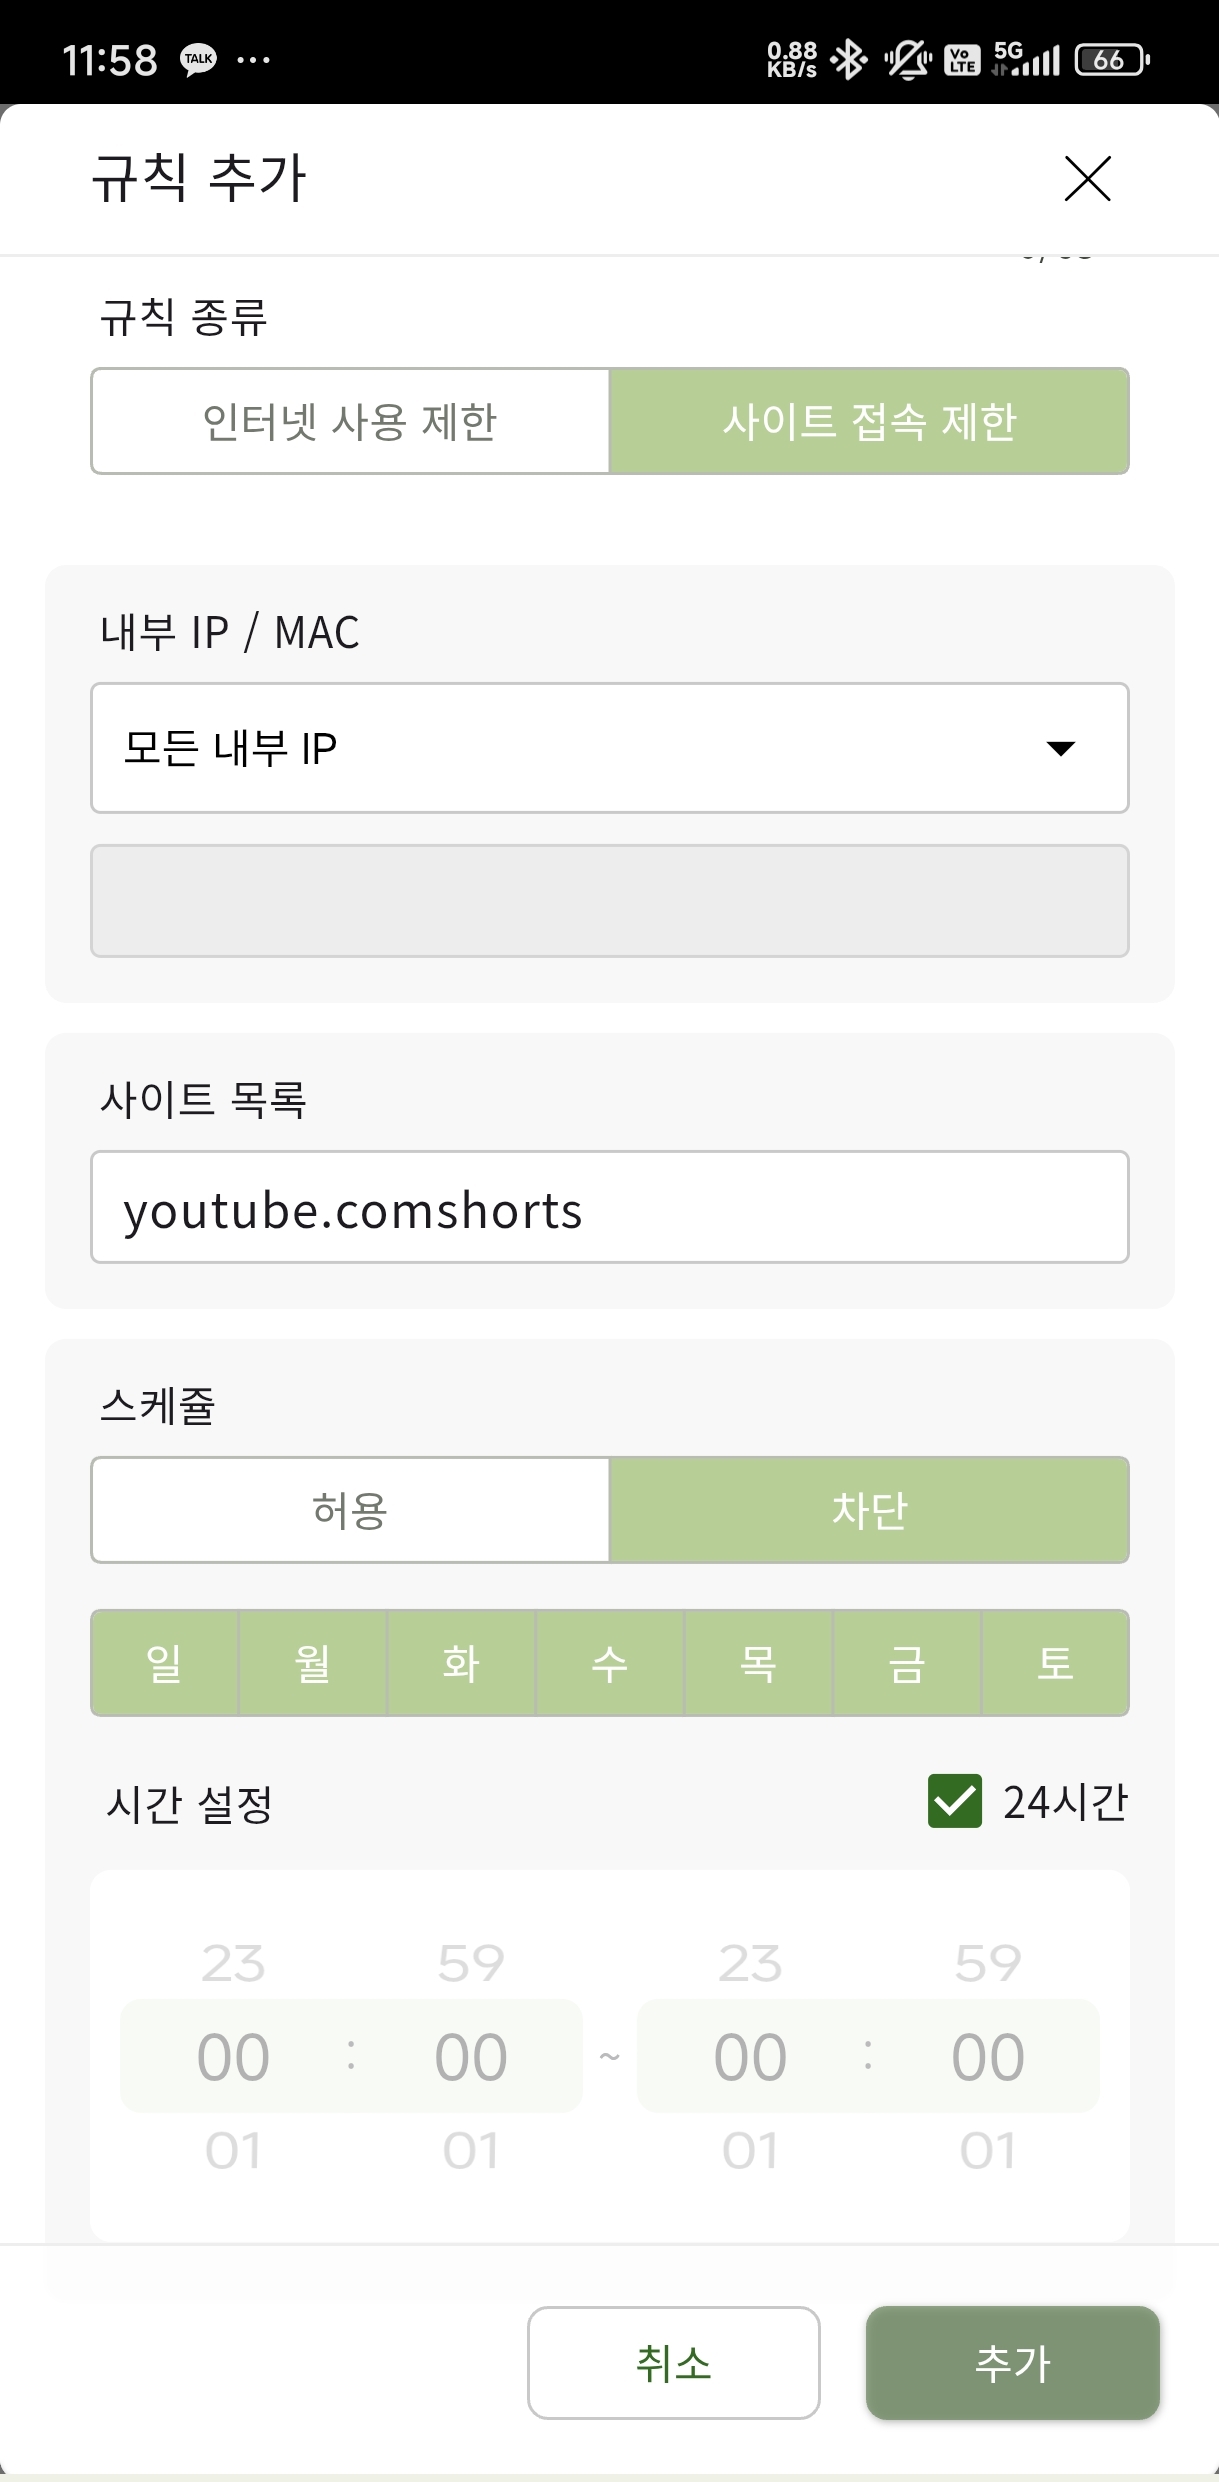Tap the 5G signal strength icon
Viewport: 1219px width, 2482px height.
tap(1025, 60)
